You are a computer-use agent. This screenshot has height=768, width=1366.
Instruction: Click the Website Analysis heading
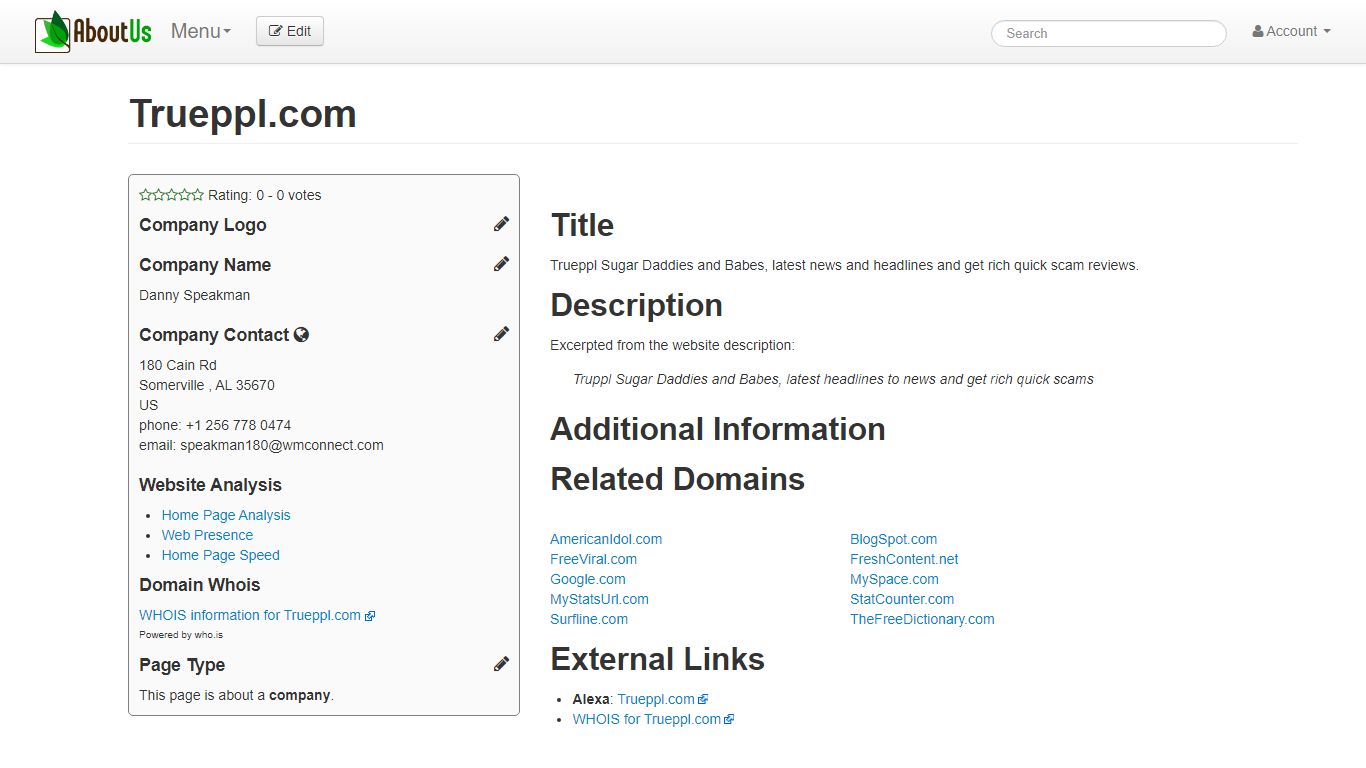coord(210,485)
